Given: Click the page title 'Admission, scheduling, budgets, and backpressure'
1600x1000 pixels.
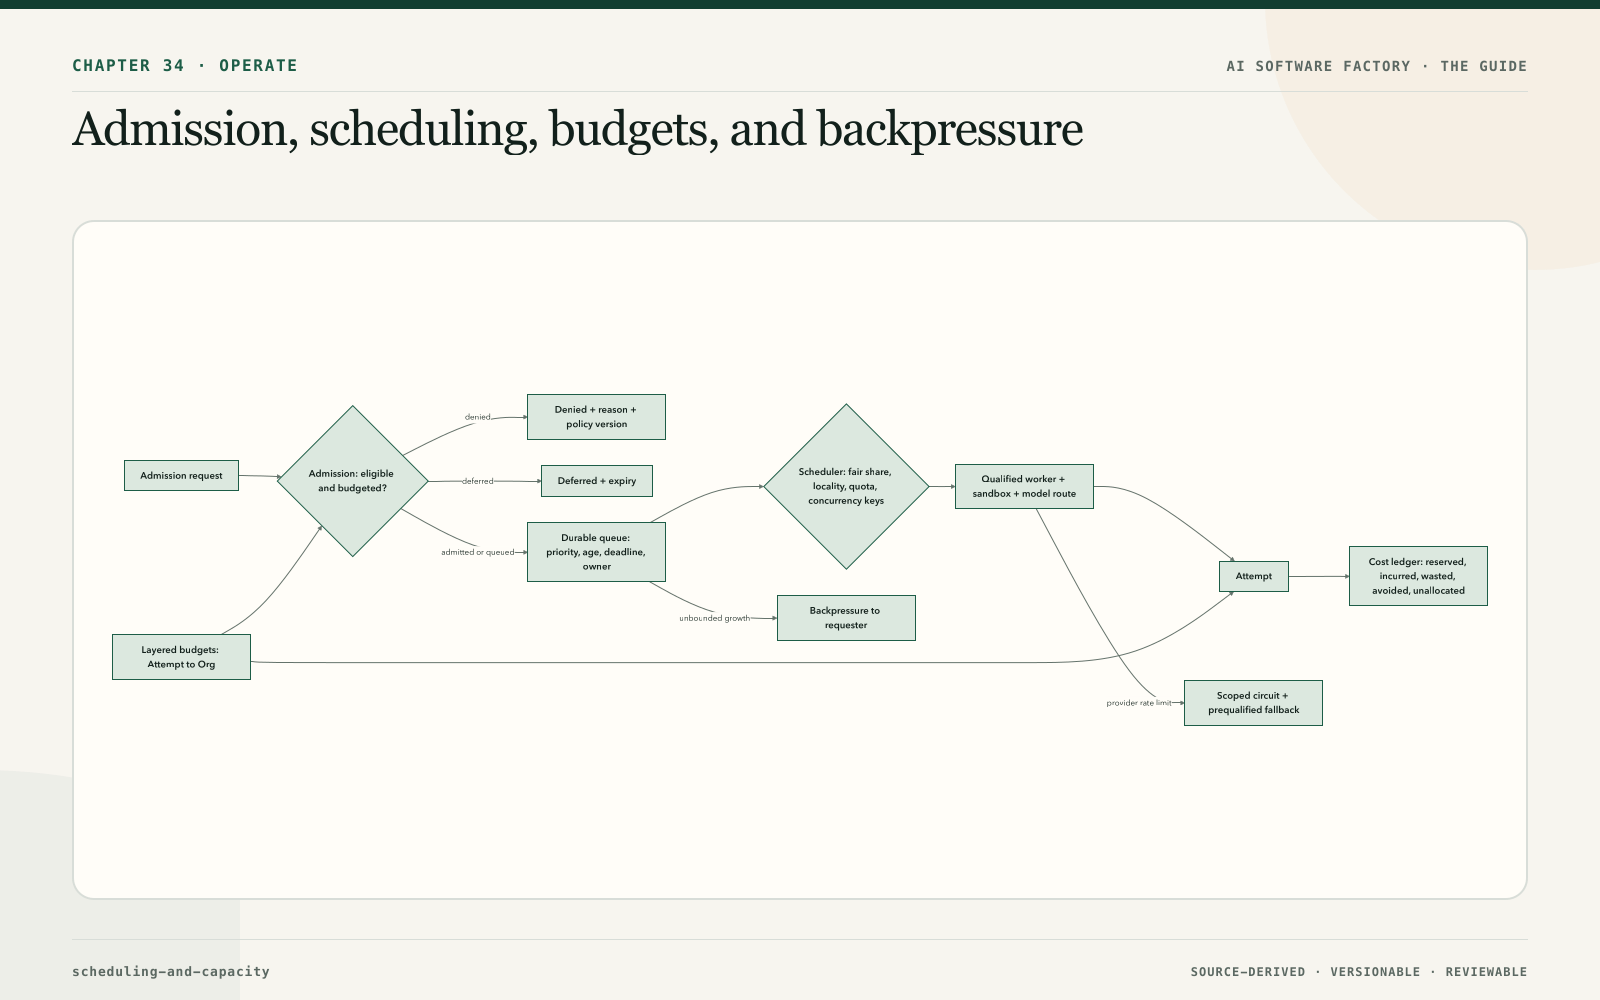Looking at the screenshot, I should (x=577, y=130).
